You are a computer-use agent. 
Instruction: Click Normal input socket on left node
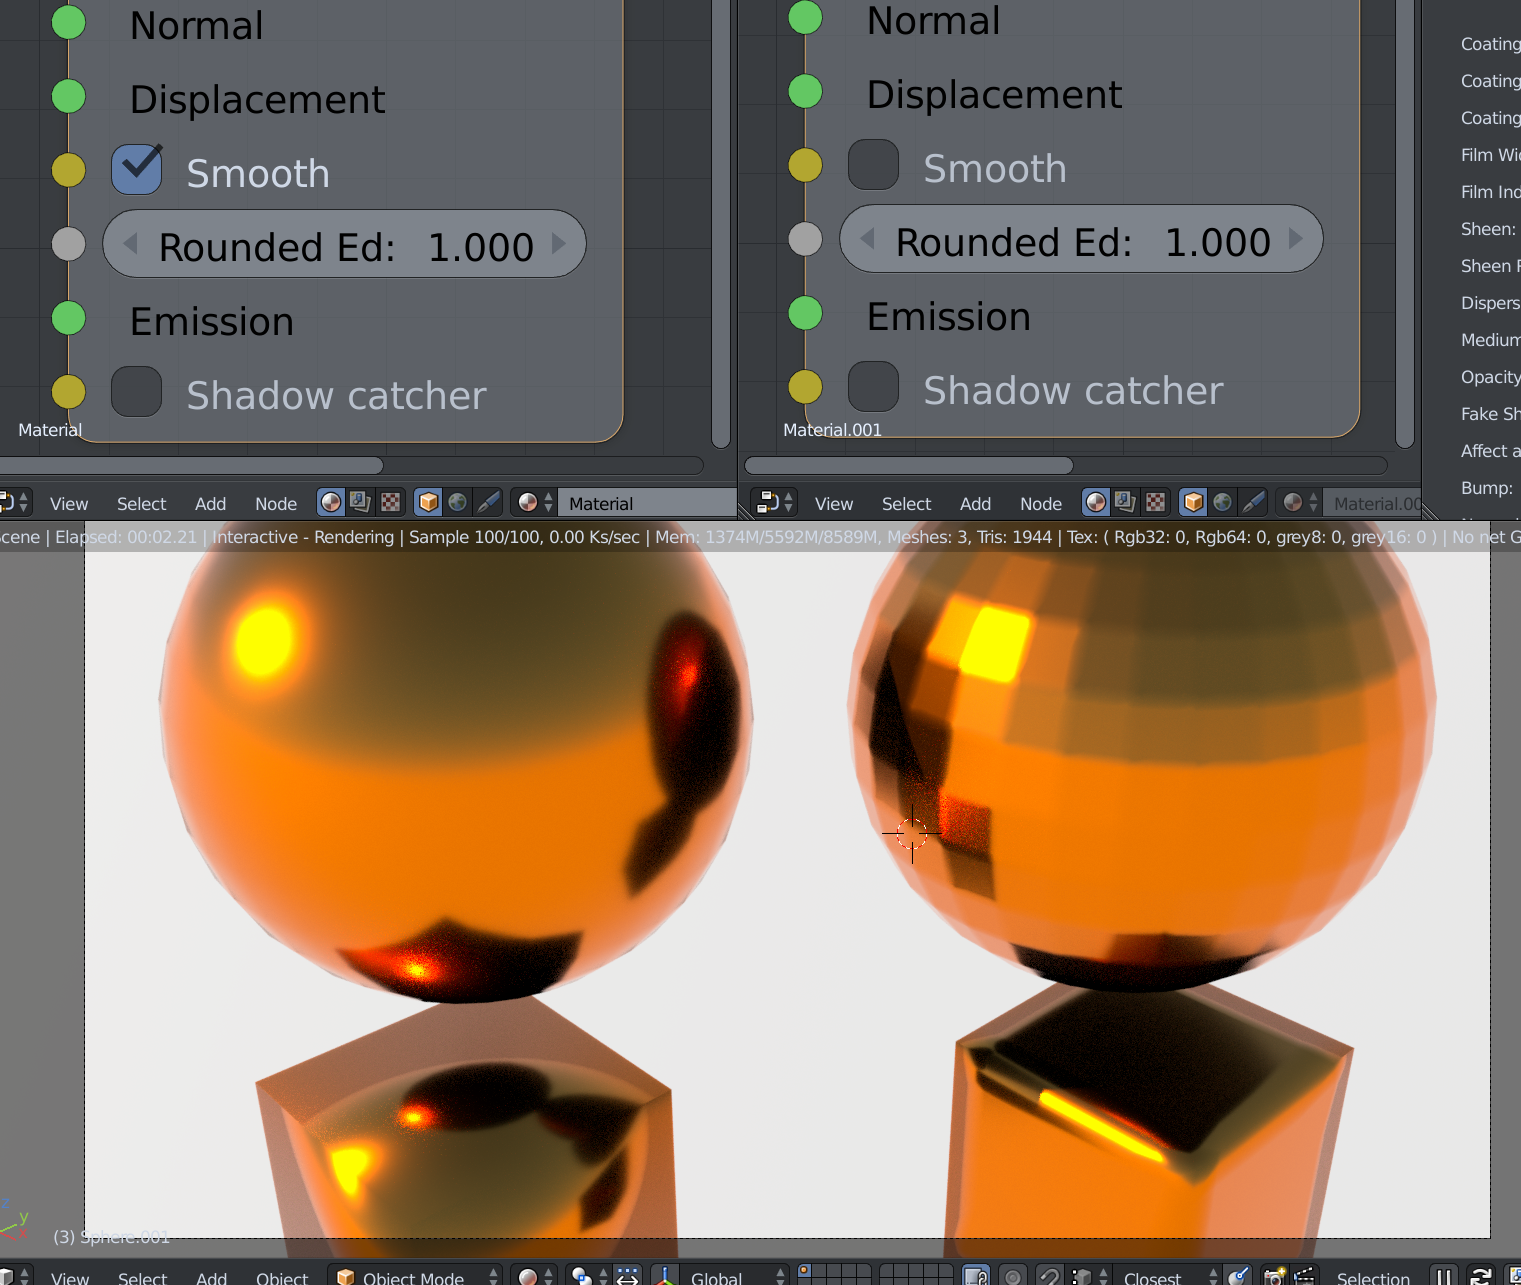[x=69, y=22]
